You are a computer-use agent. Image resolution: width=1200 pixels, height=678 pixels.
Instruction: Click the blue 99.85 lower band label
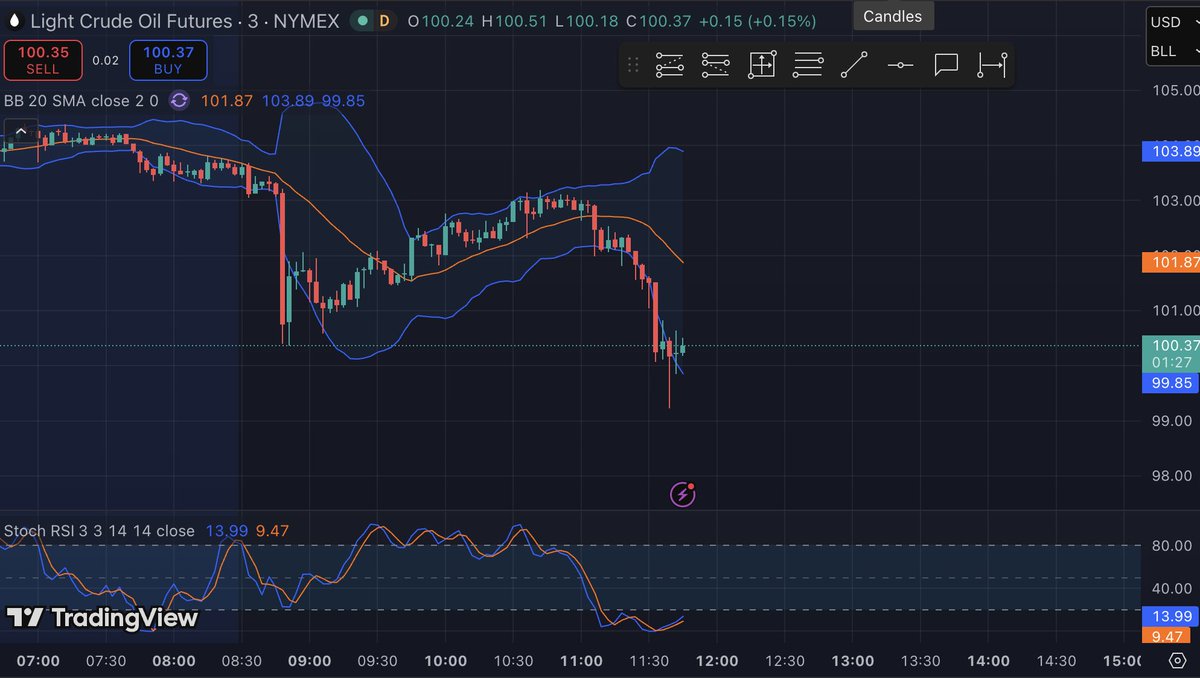point(1170,383)
